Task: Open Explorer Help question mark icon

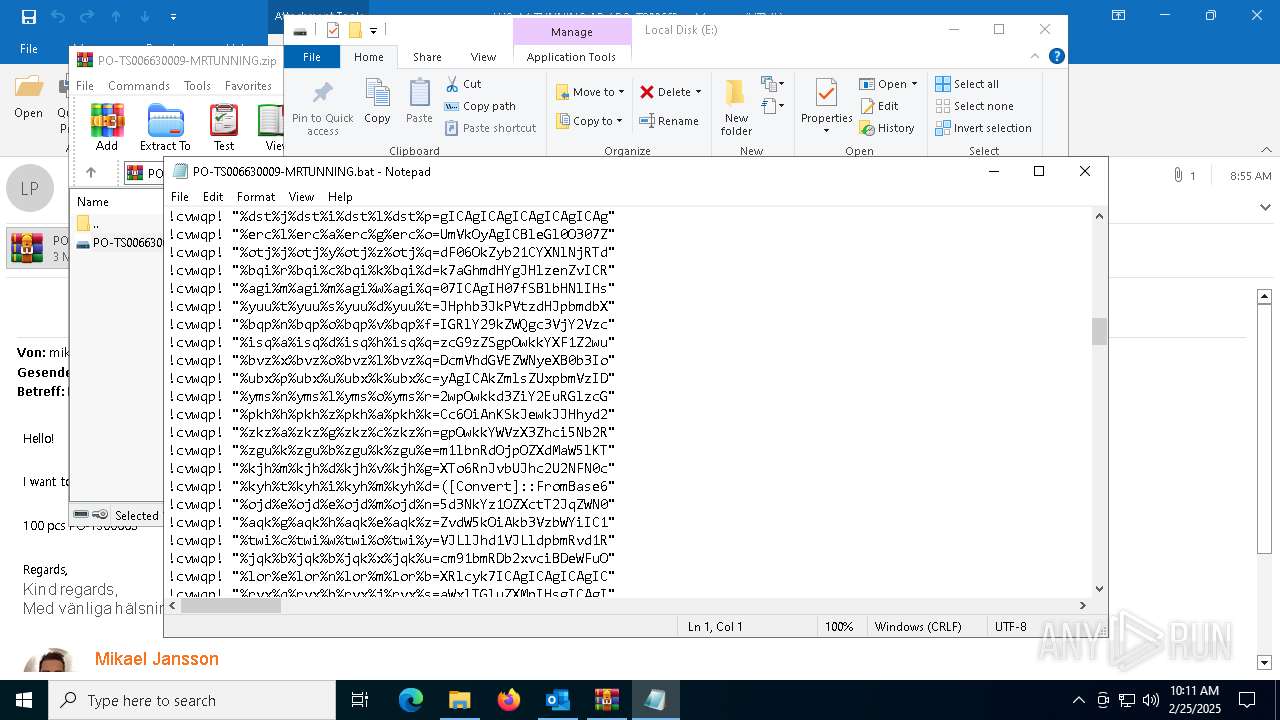Action: pos(1056,57)
